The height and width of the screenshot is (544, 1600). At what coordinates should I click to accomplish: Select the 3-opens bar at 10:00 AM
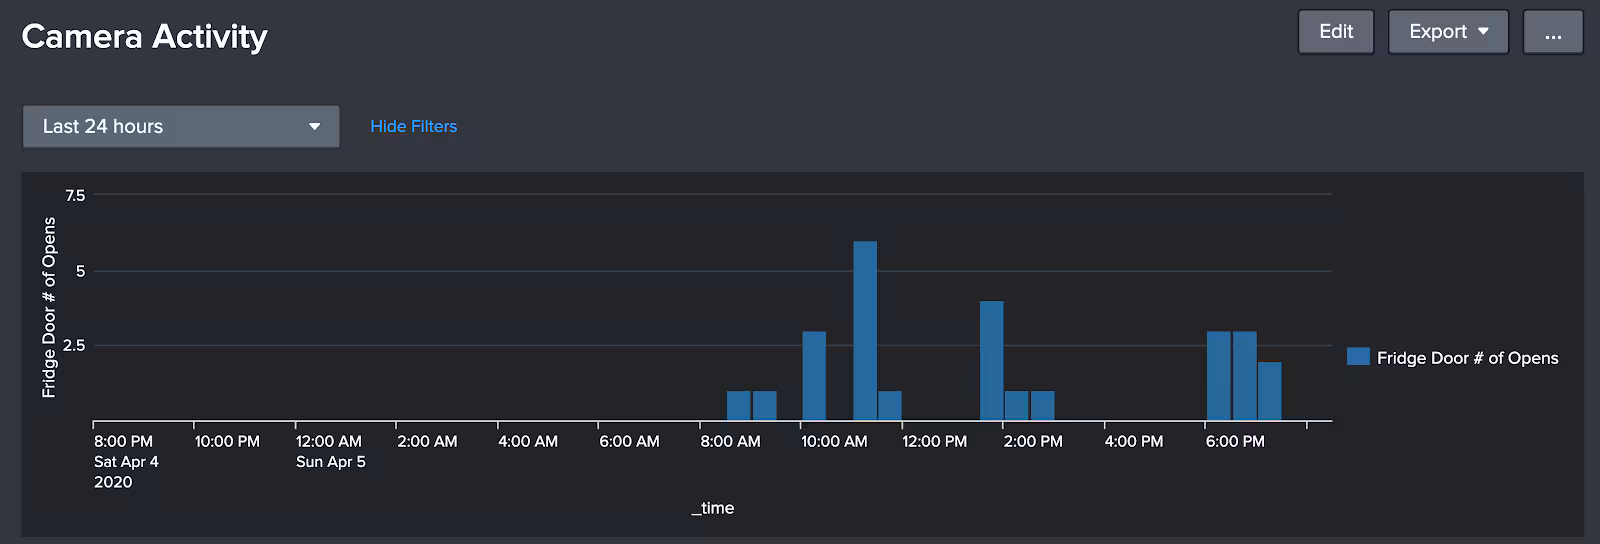click(x=814, y=375)
